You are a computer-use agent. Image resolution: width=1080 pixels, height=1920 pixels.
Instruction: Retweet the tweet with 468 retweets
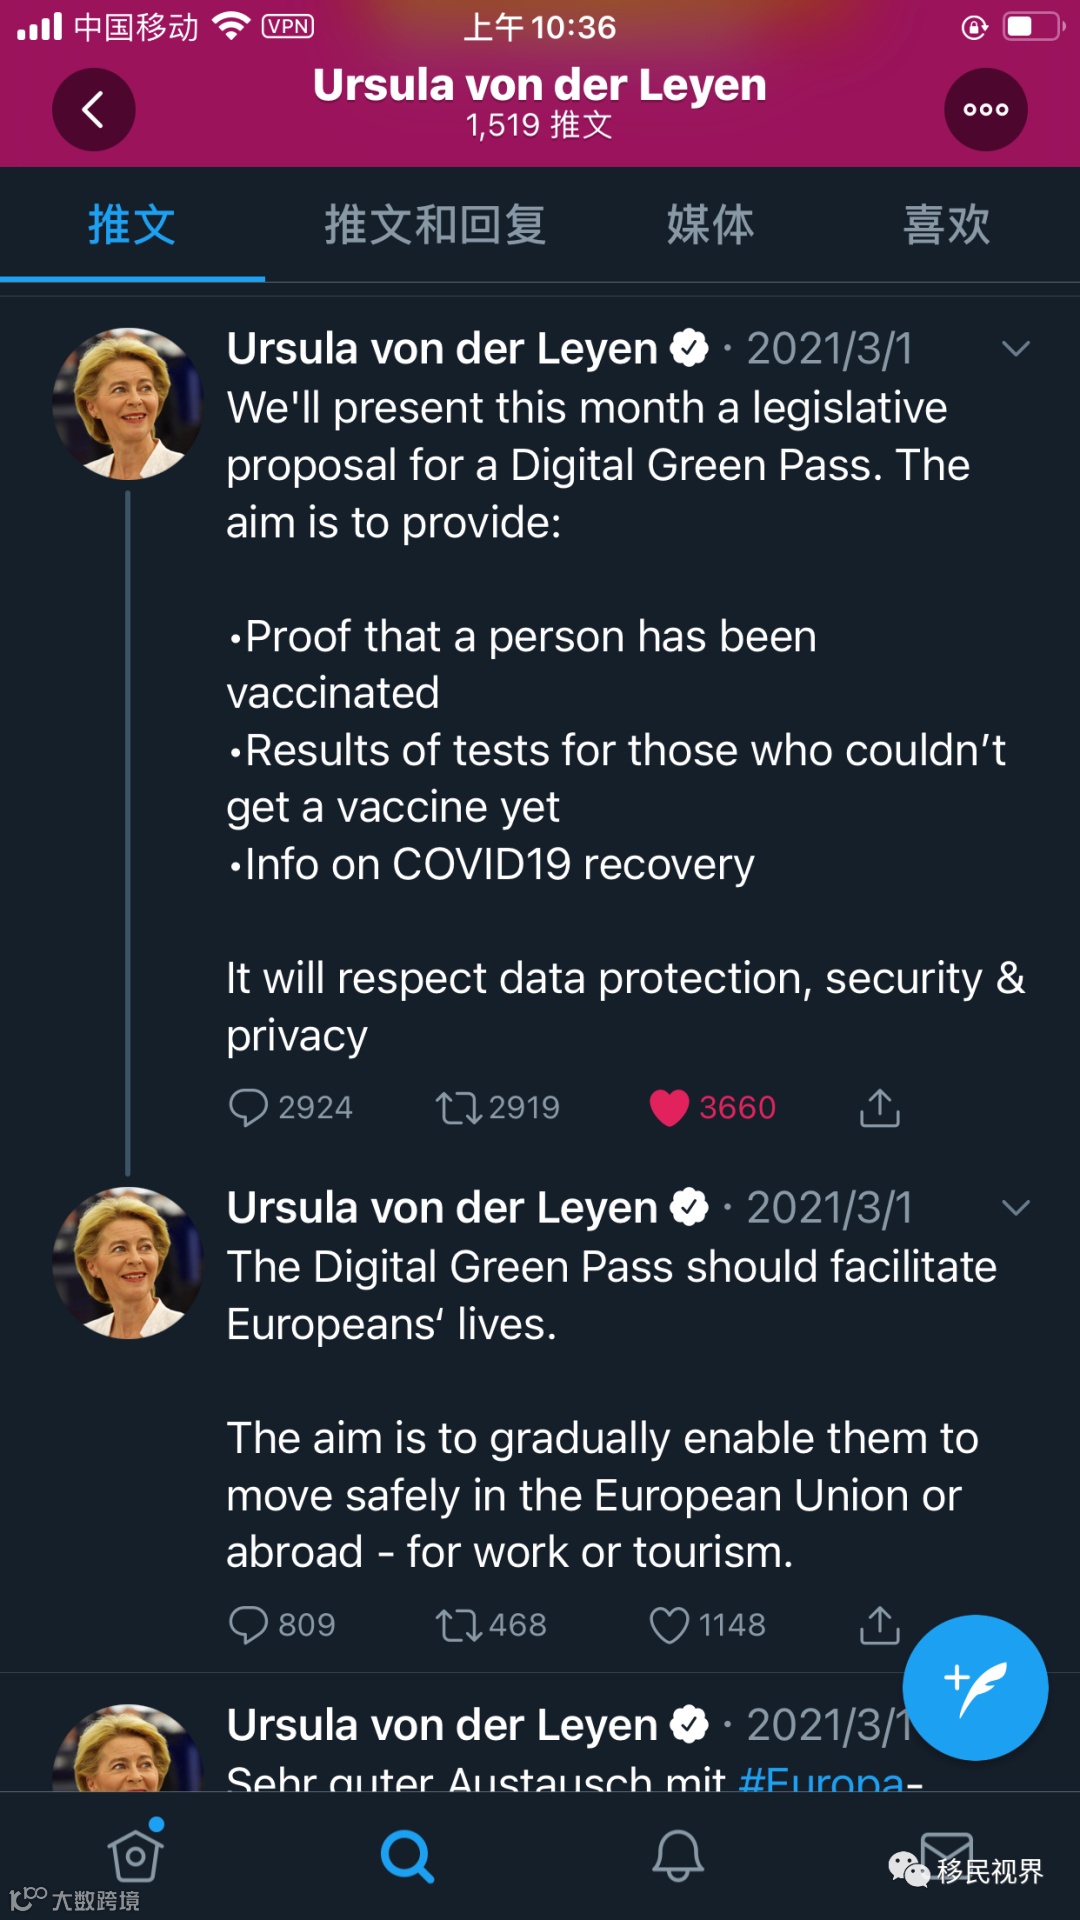tap(458, 1625)
